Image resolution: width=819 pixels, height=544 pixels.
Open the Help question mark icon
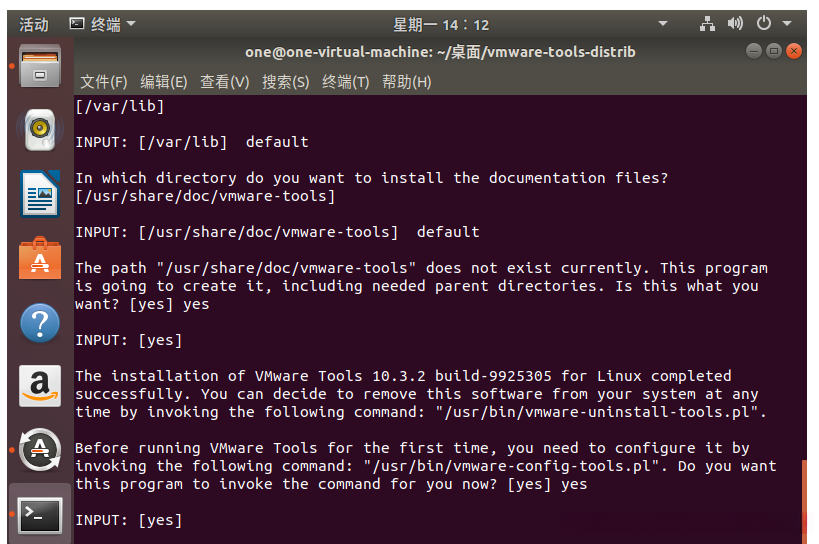coord(40,323)
